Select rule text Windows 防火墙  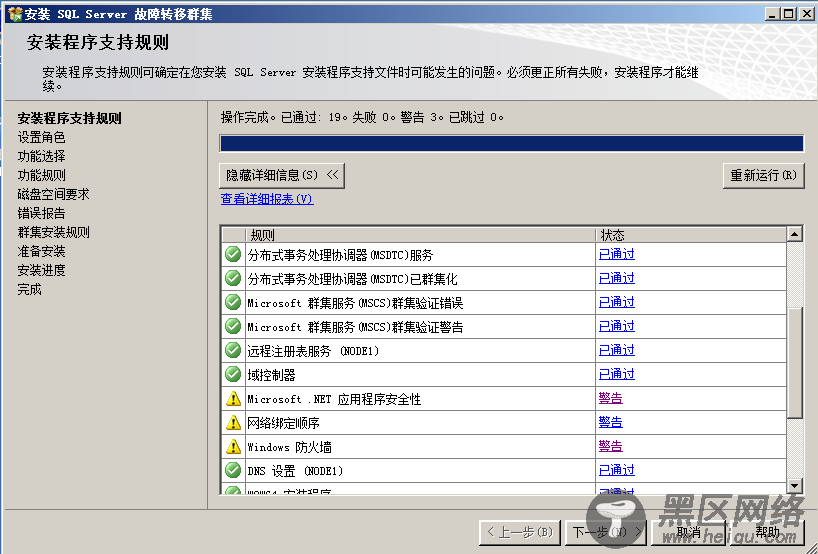click(x=289, y=447)
